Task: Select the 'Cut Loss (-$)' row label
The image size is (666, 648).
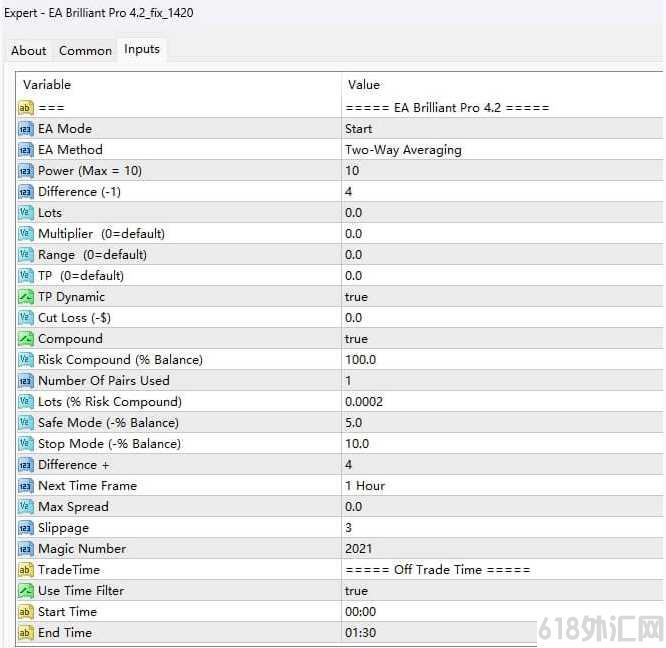Action: [74, 318]
